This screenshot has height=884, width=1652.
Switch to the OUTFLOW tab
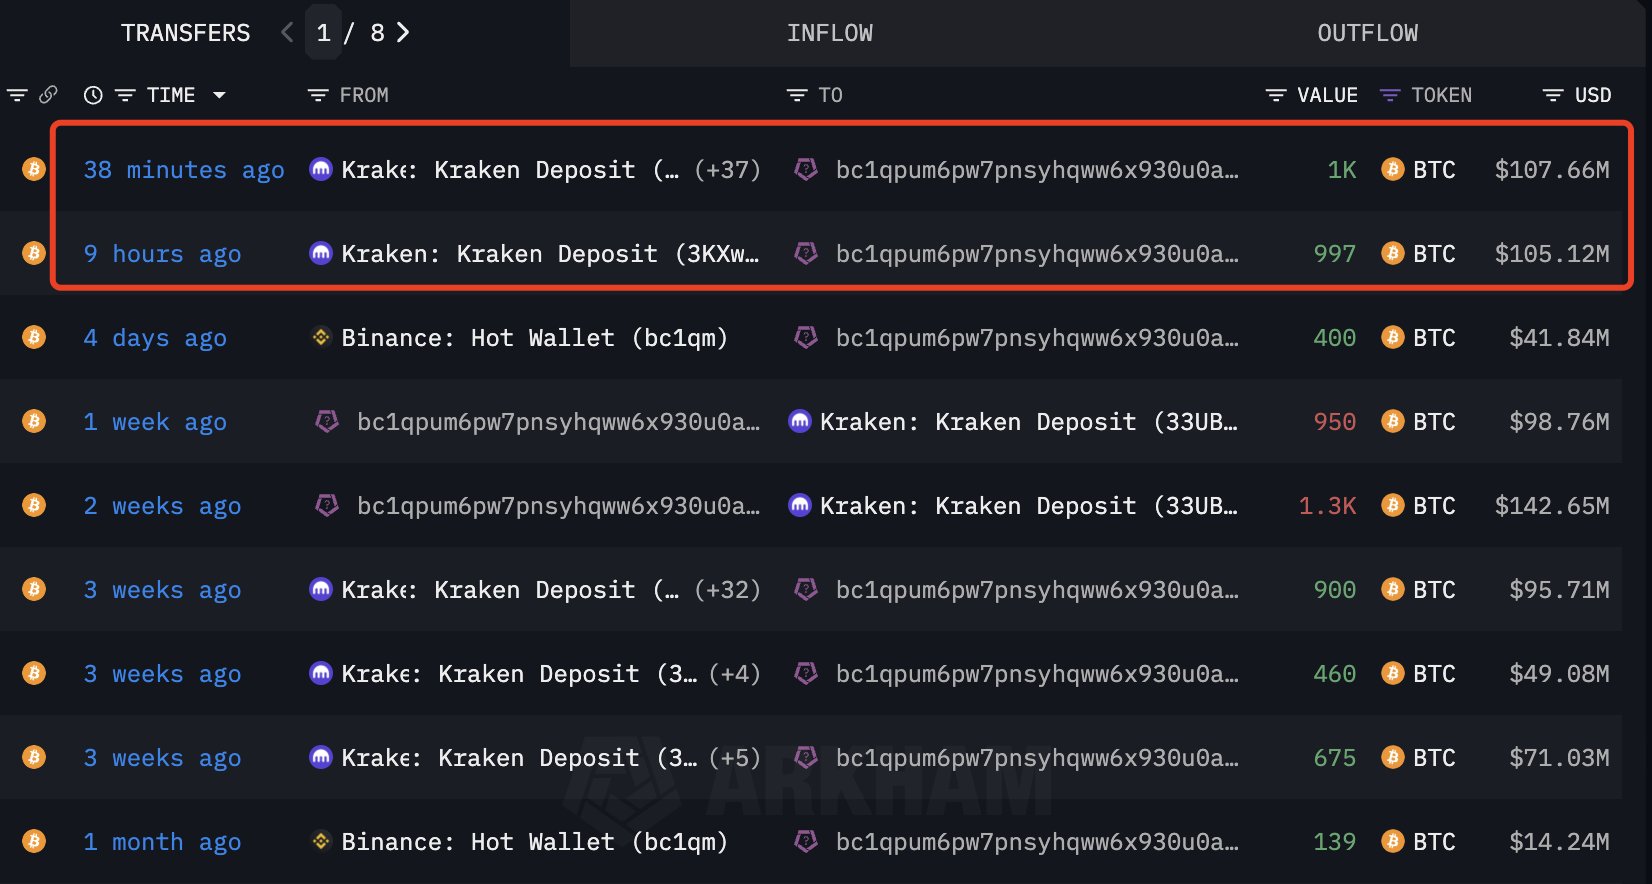point(1367,33)
